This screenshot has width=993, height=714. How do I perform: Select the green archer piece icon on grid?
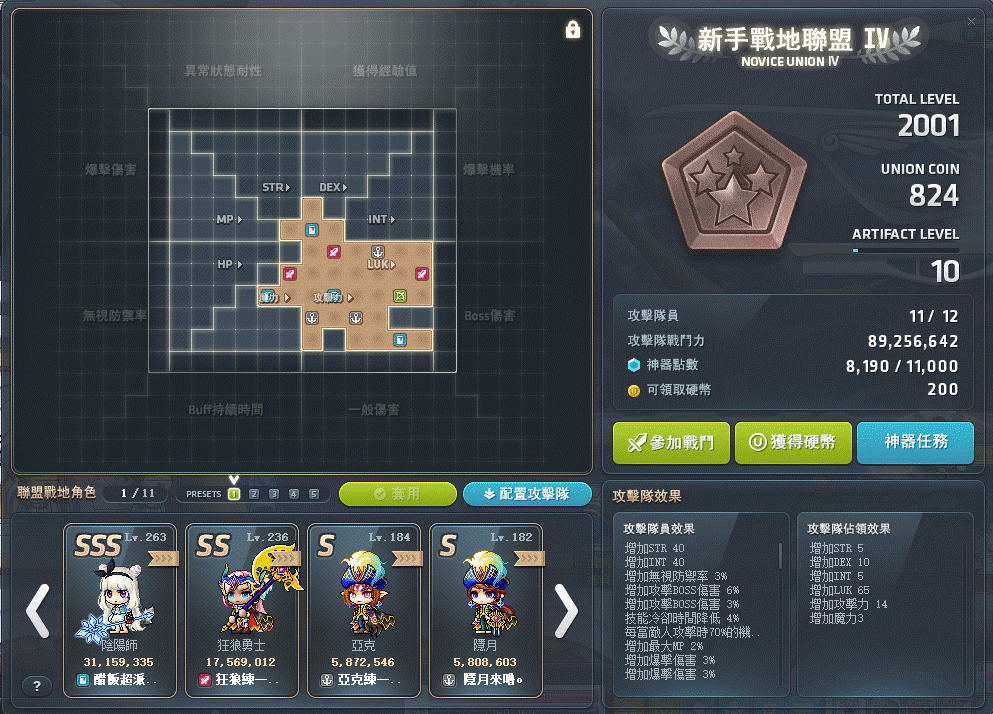[x=400, y=296]
